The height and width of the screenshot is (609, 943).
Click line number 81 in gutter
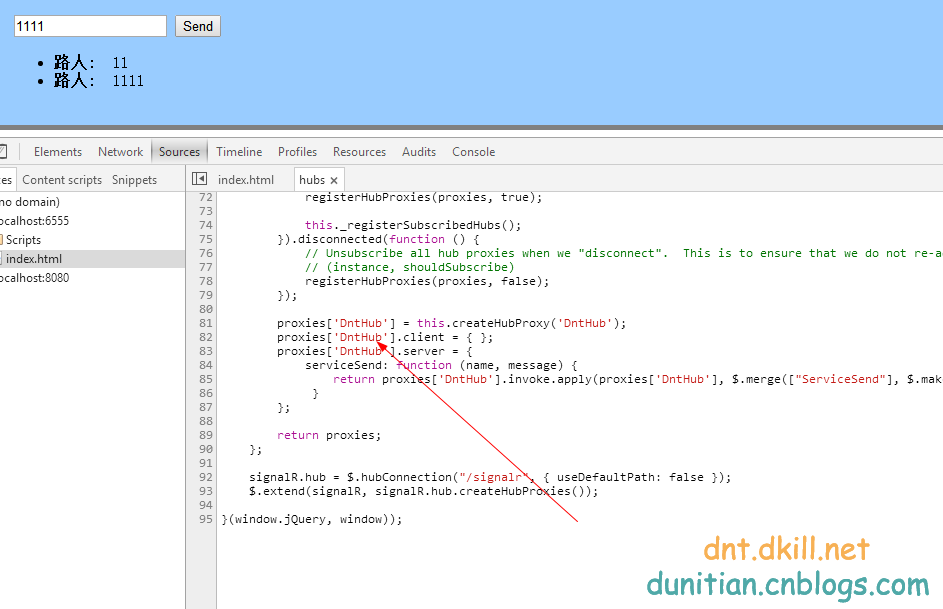coord(206,323)
